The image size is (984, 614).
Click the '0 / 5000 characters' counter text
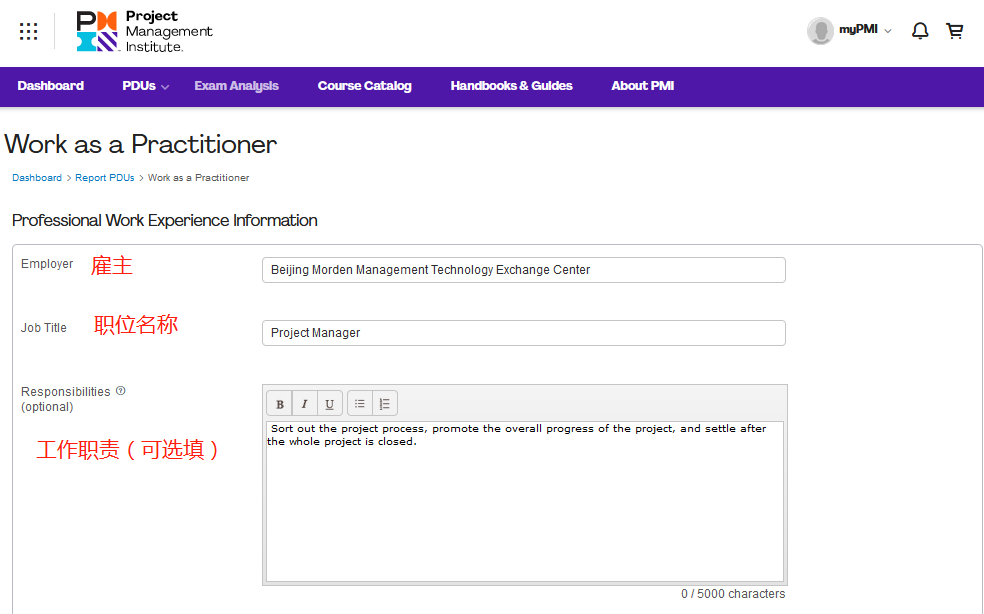point(733,594)
